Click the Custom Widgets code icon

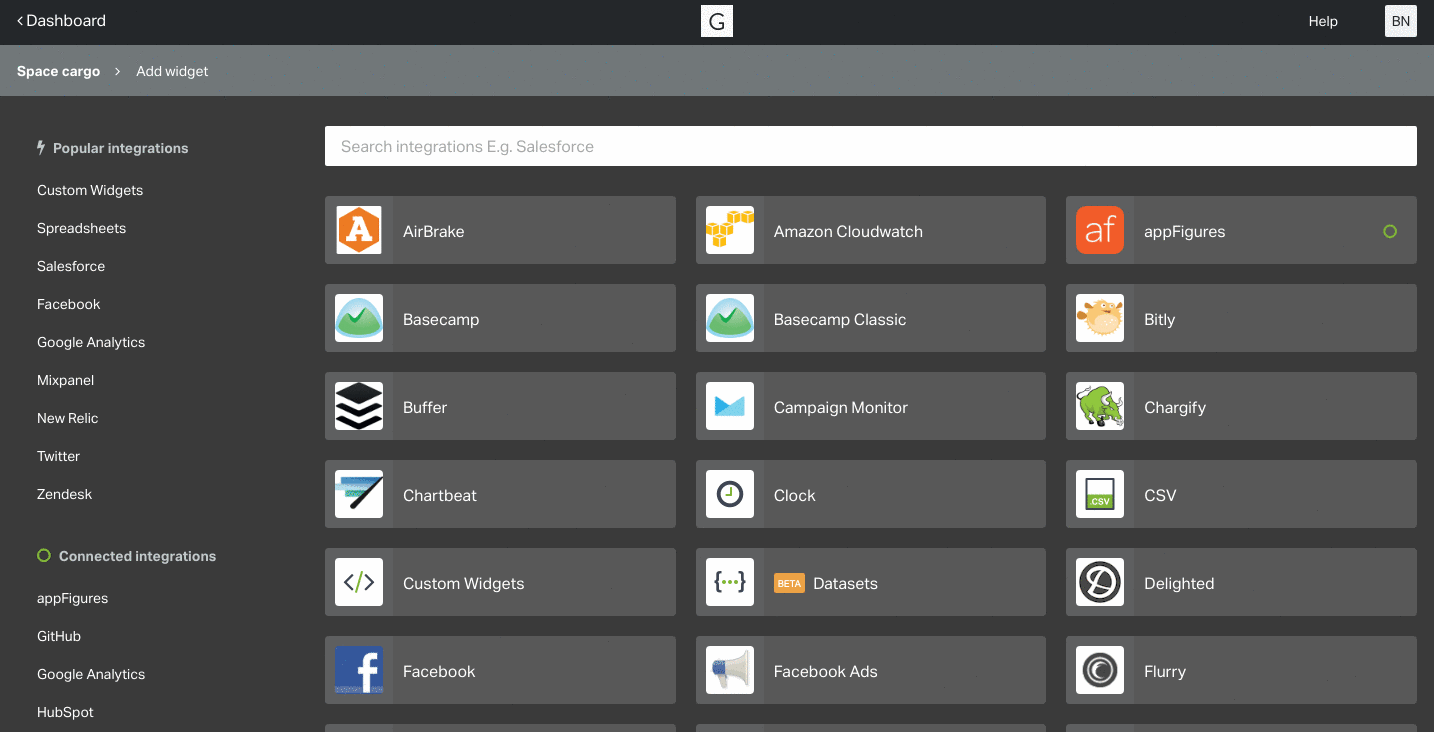(359, 582)
